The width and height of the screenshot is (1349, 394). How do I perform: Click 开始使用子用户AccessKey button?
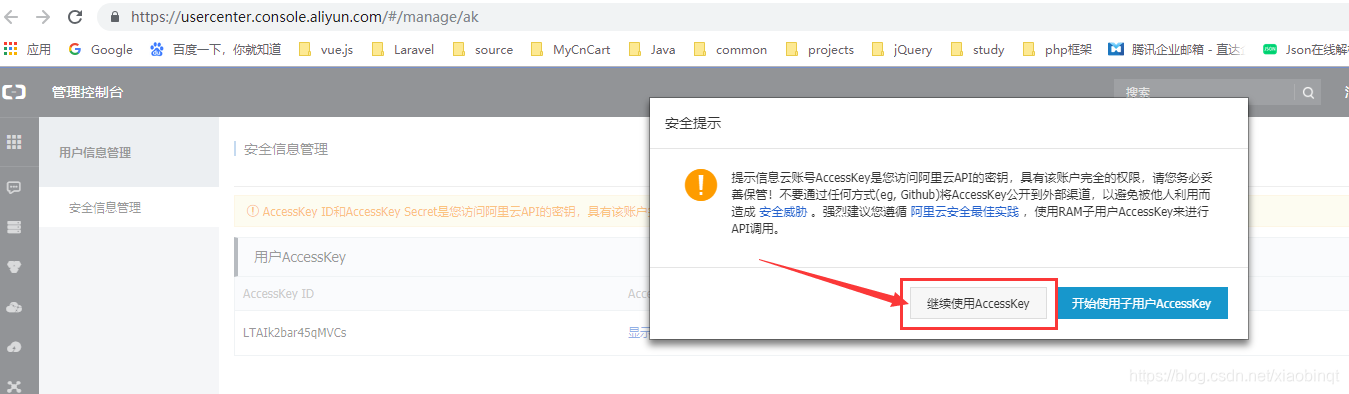click(1142, 303)
